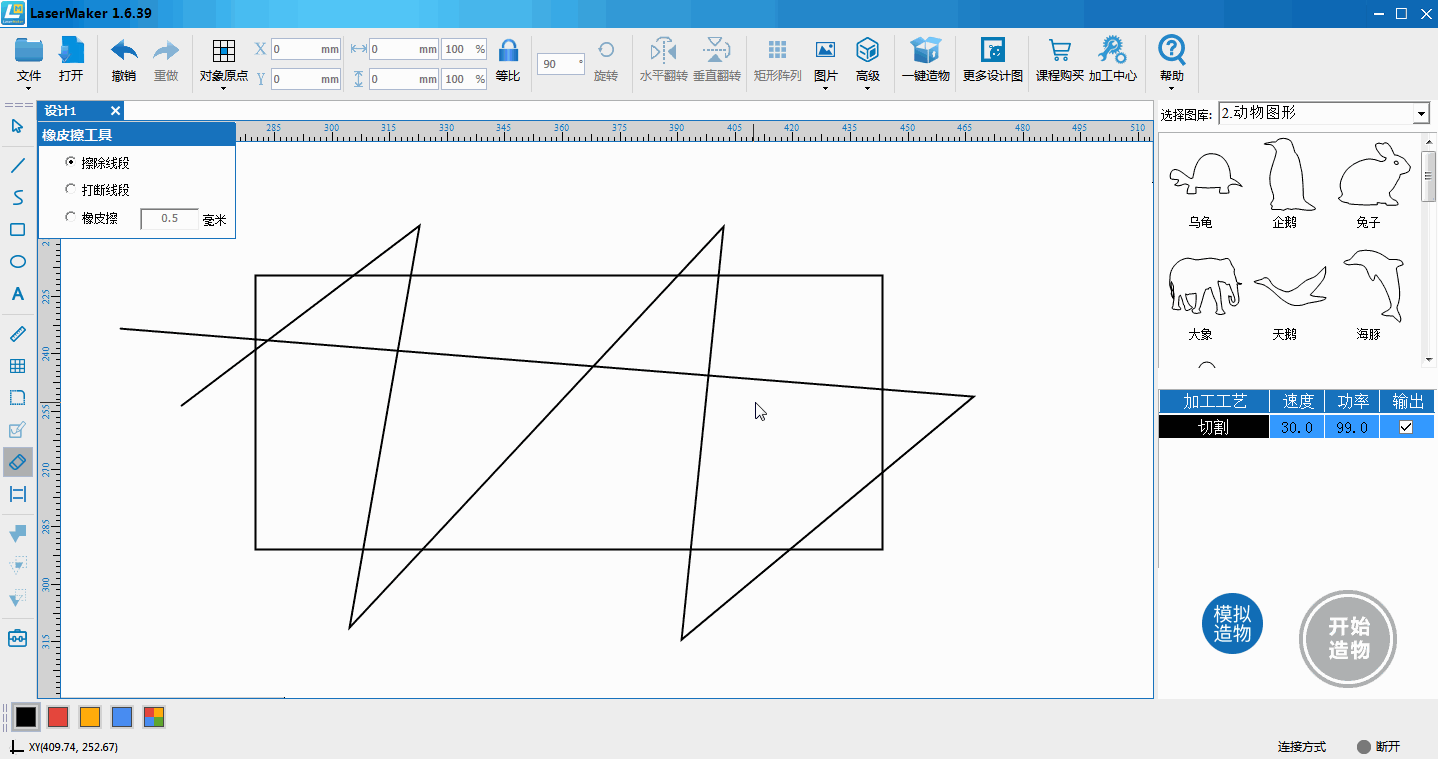This screenshot has height=759, width=1438.
Task: Click the 帮助 (Help) question mark icon
Action: [x=1171, y=50]
